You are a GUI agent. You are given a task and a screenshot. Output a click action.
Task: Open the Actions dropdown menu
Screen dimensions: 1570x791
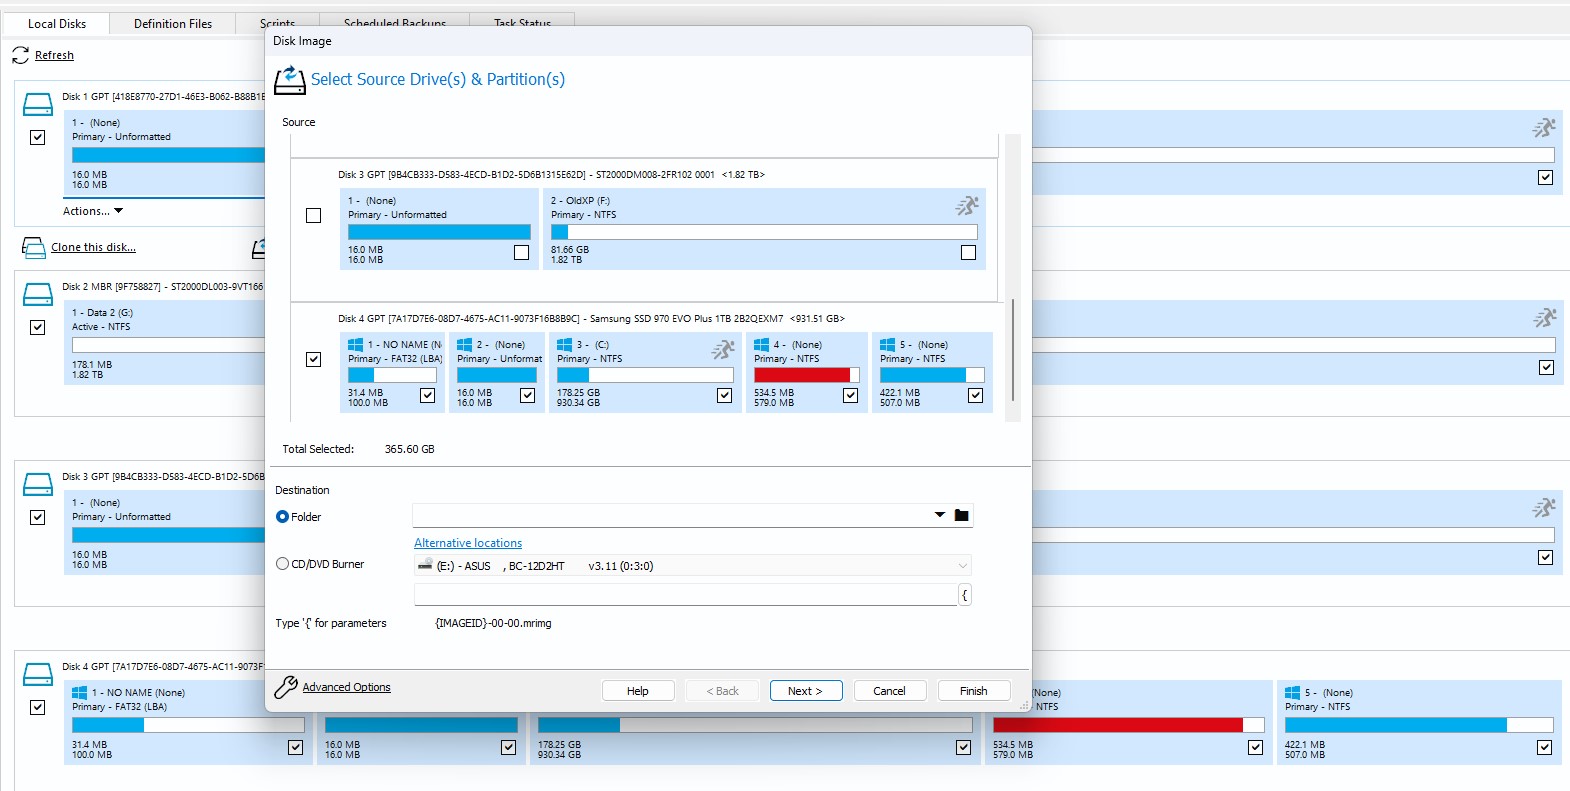93,211
